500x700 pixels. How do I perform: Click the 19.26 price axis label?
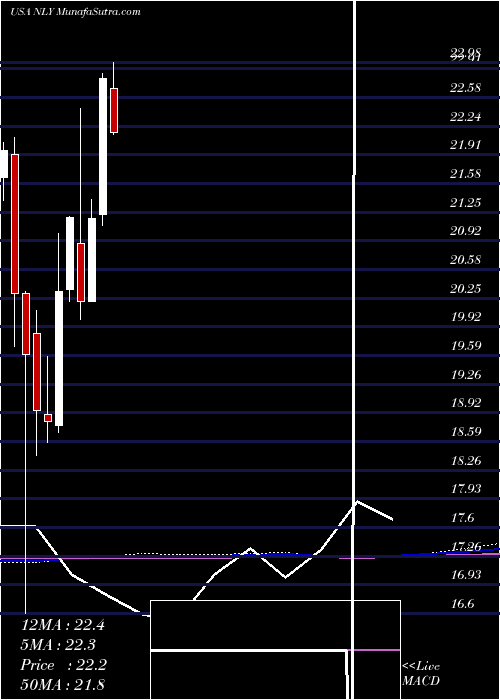(466, 375)
